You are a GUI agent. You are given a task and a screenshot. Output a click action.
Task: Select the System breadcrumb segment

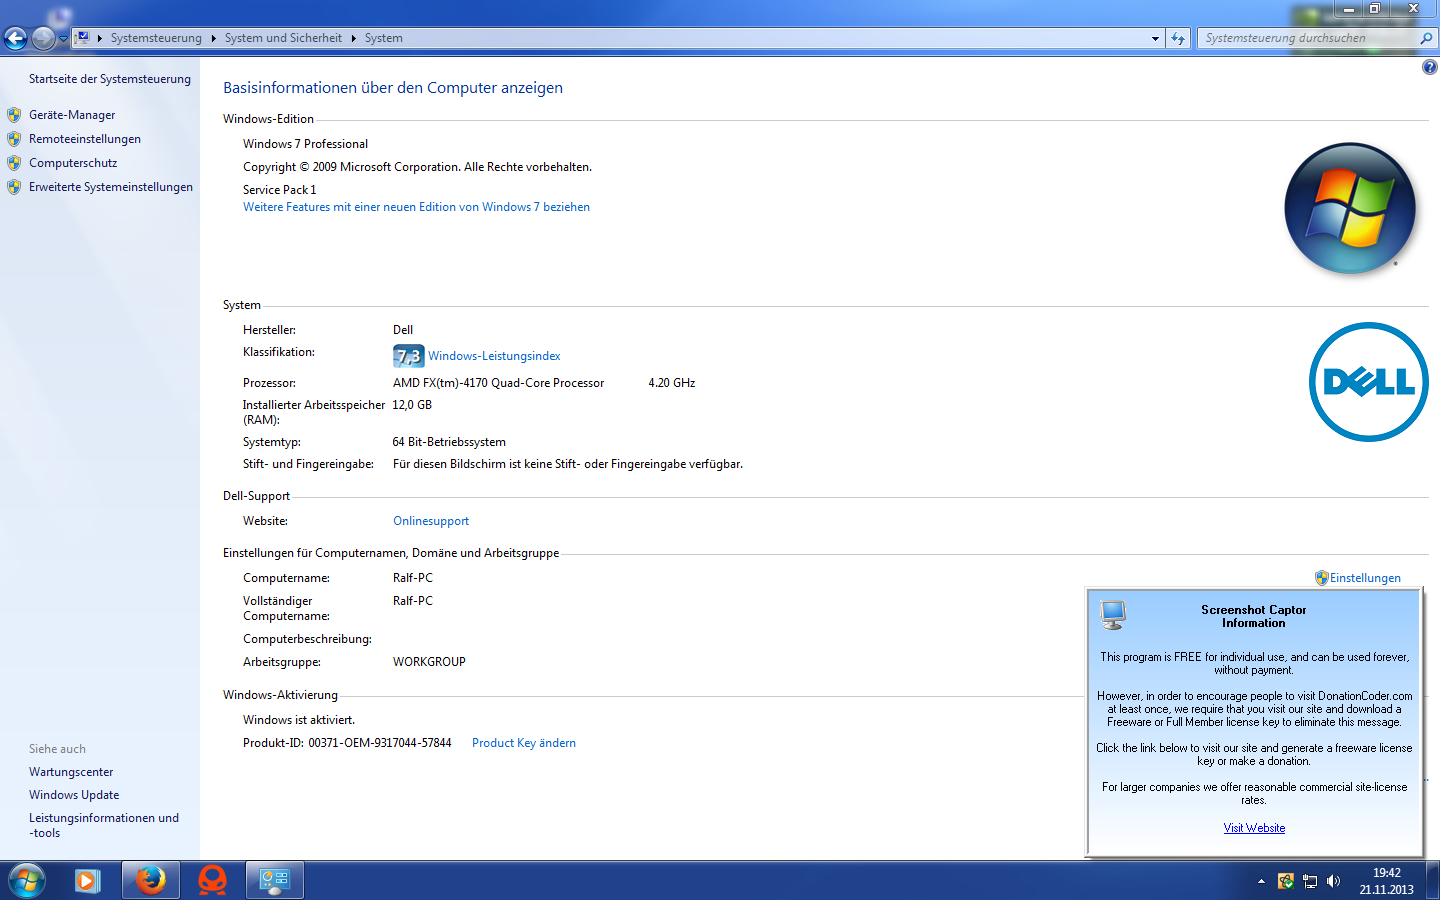[384, 38]
